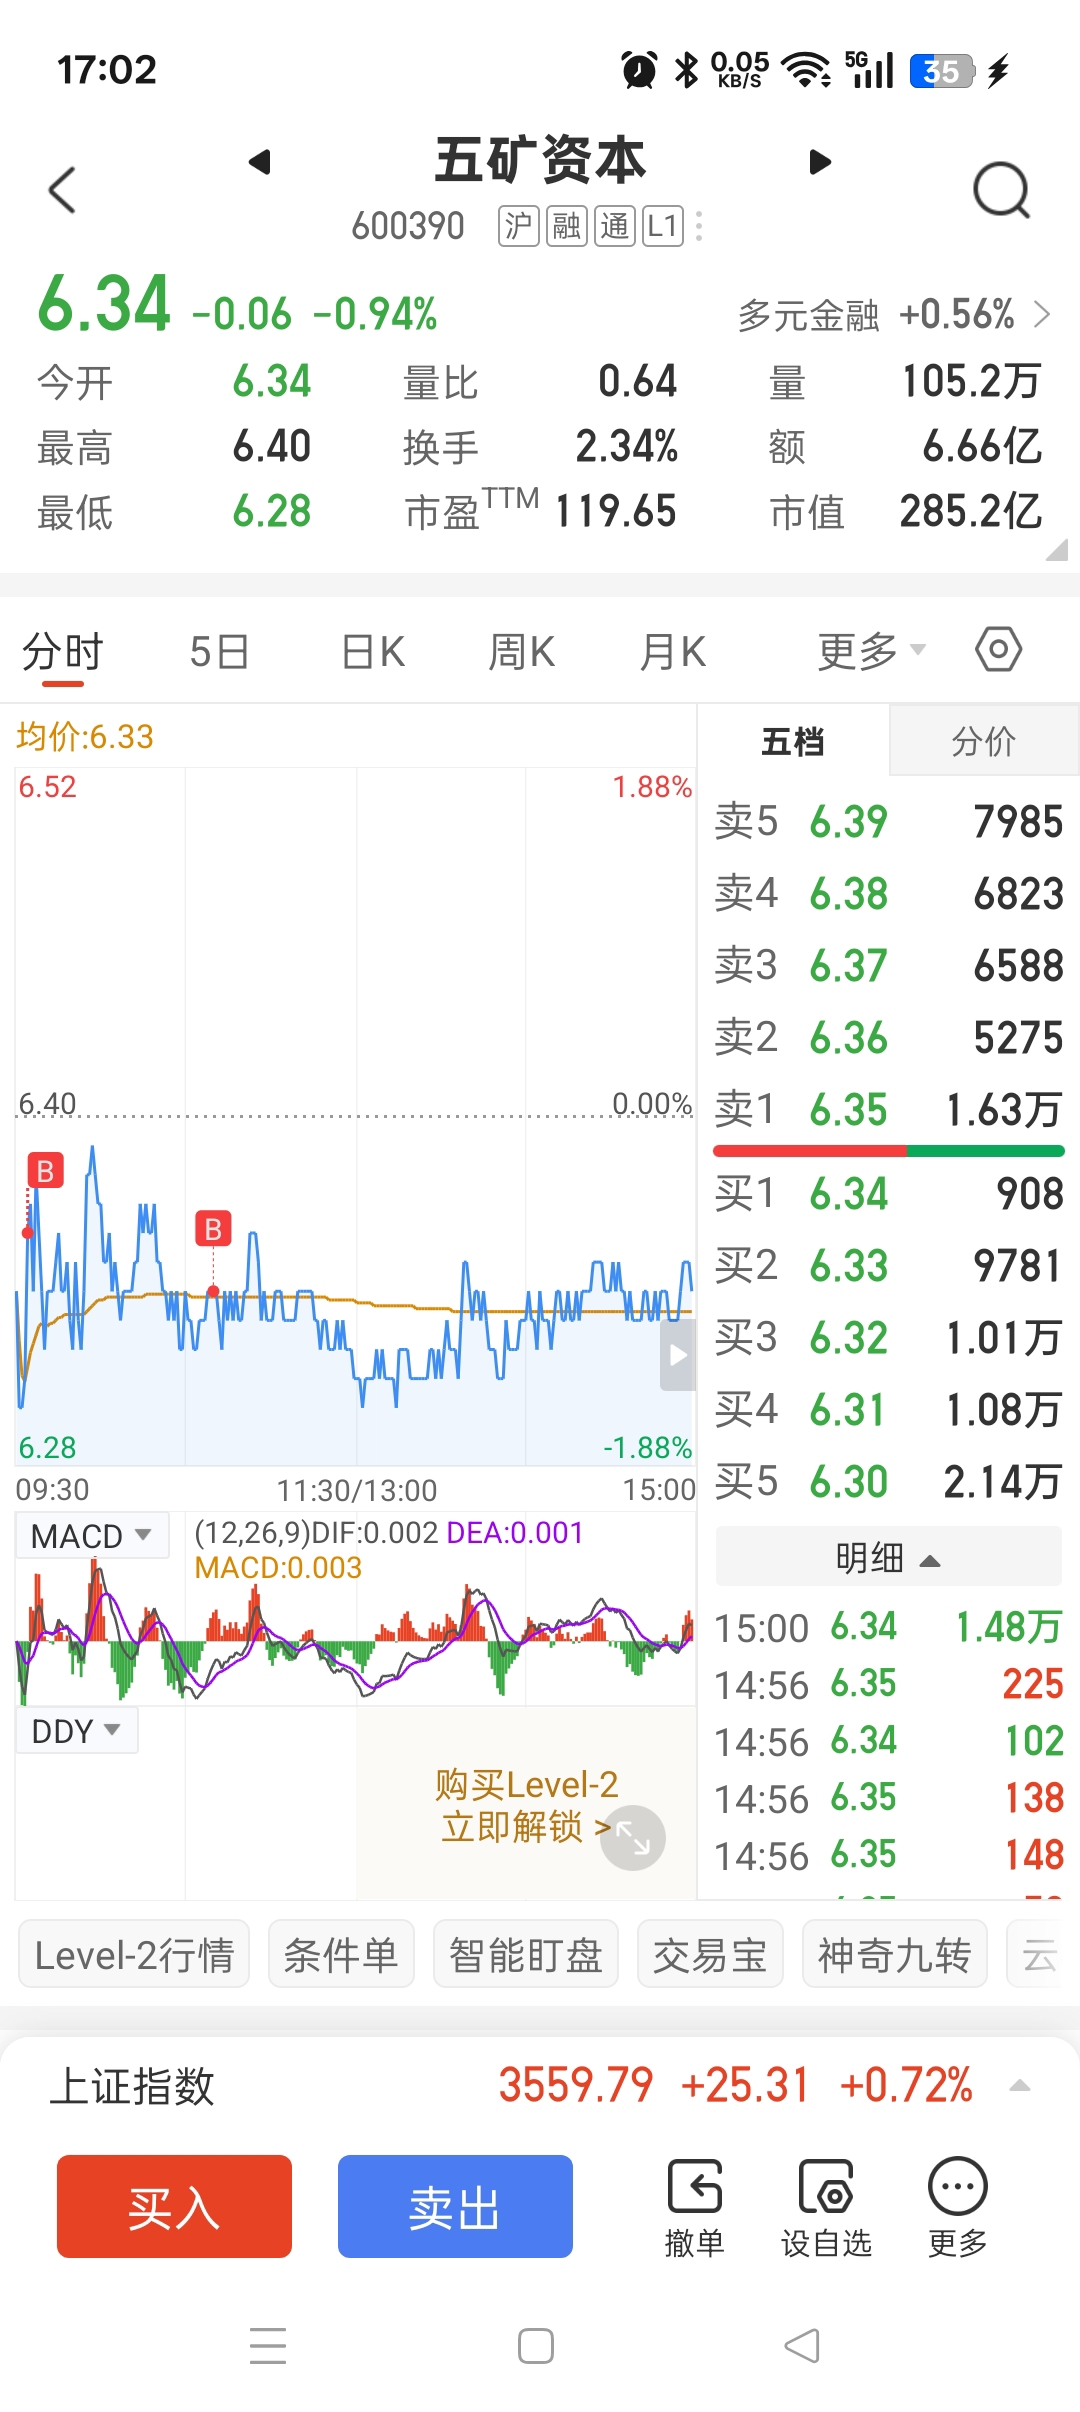
Task: Tap the 设自选 watchlist icon
Action: [826, 2208]
